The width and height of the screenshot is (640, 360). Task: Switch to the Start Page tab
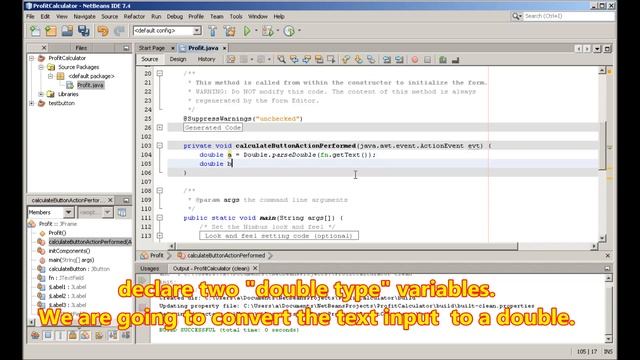coord(152,48)
